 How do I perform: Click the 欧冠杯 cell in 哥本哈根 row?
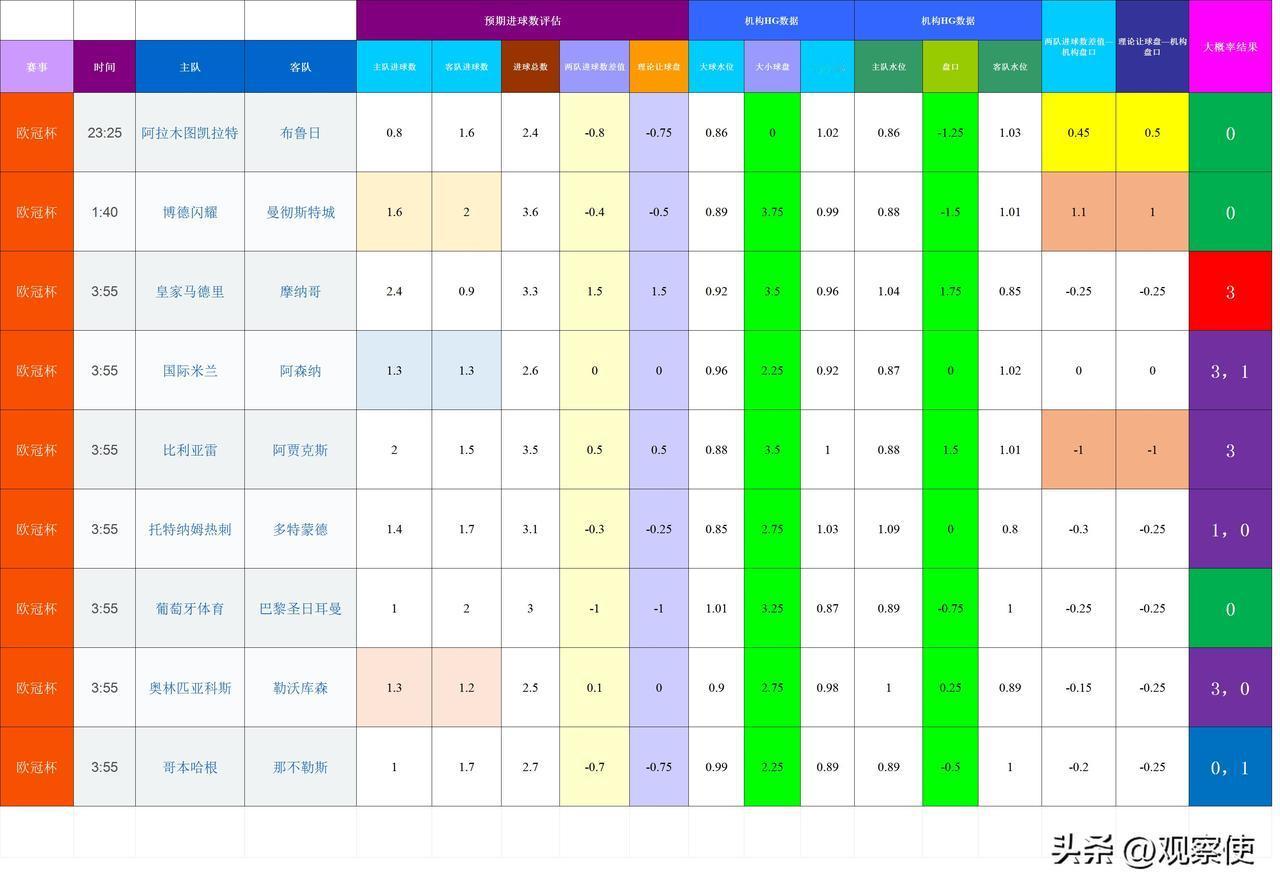pos(37,767)
